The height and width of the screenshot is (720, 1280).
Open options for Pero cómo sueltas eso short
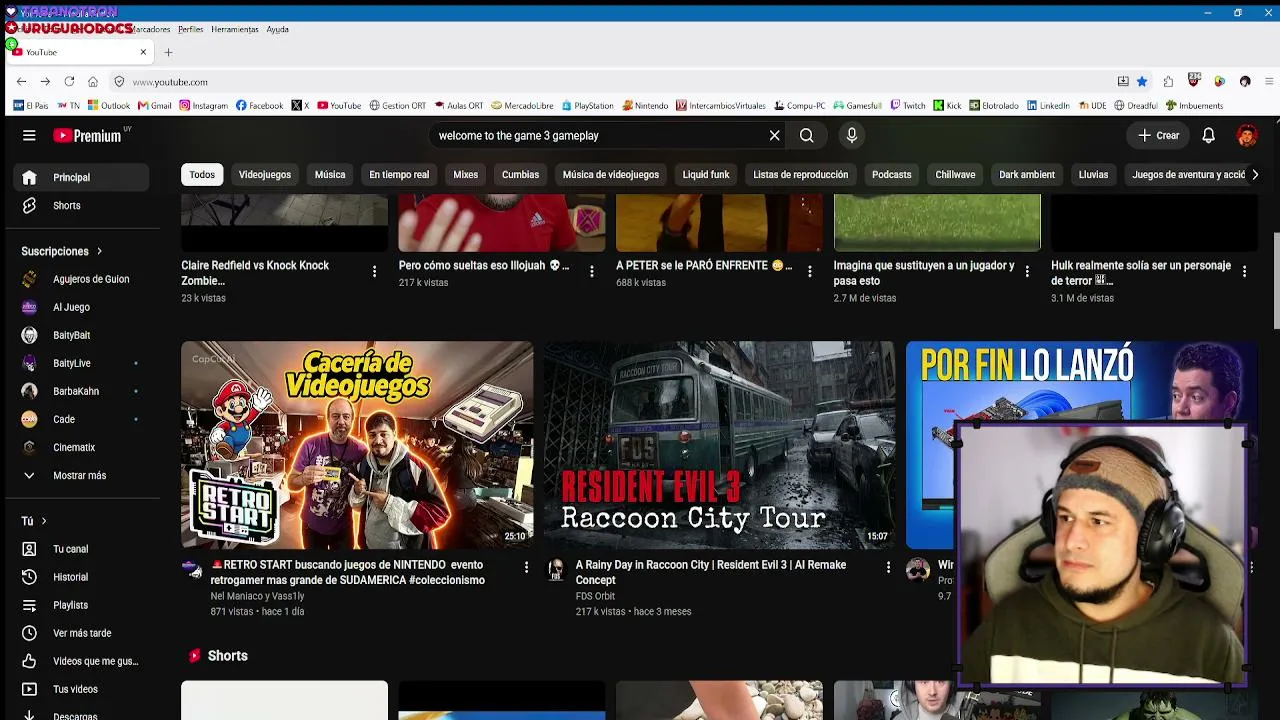click(592, 271)
